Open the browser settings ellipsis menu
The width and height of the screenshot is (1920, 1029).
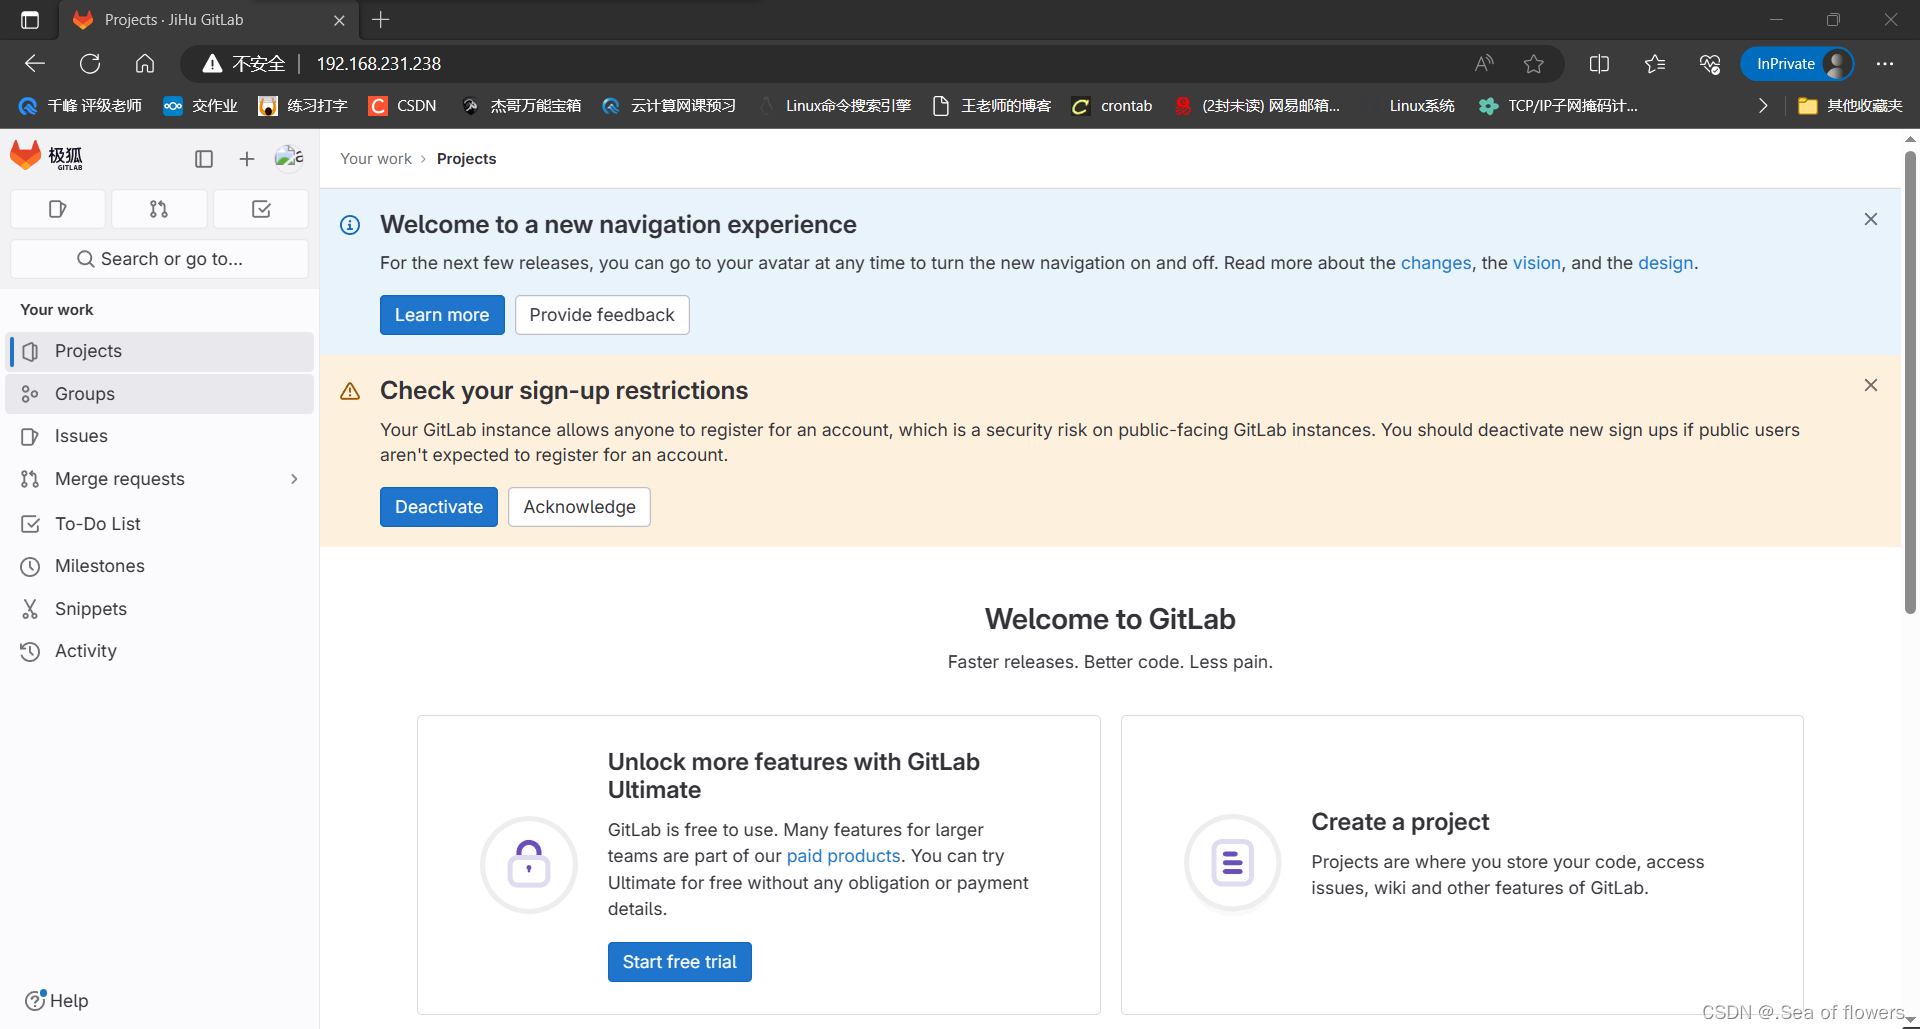(x=1885, y=64)
